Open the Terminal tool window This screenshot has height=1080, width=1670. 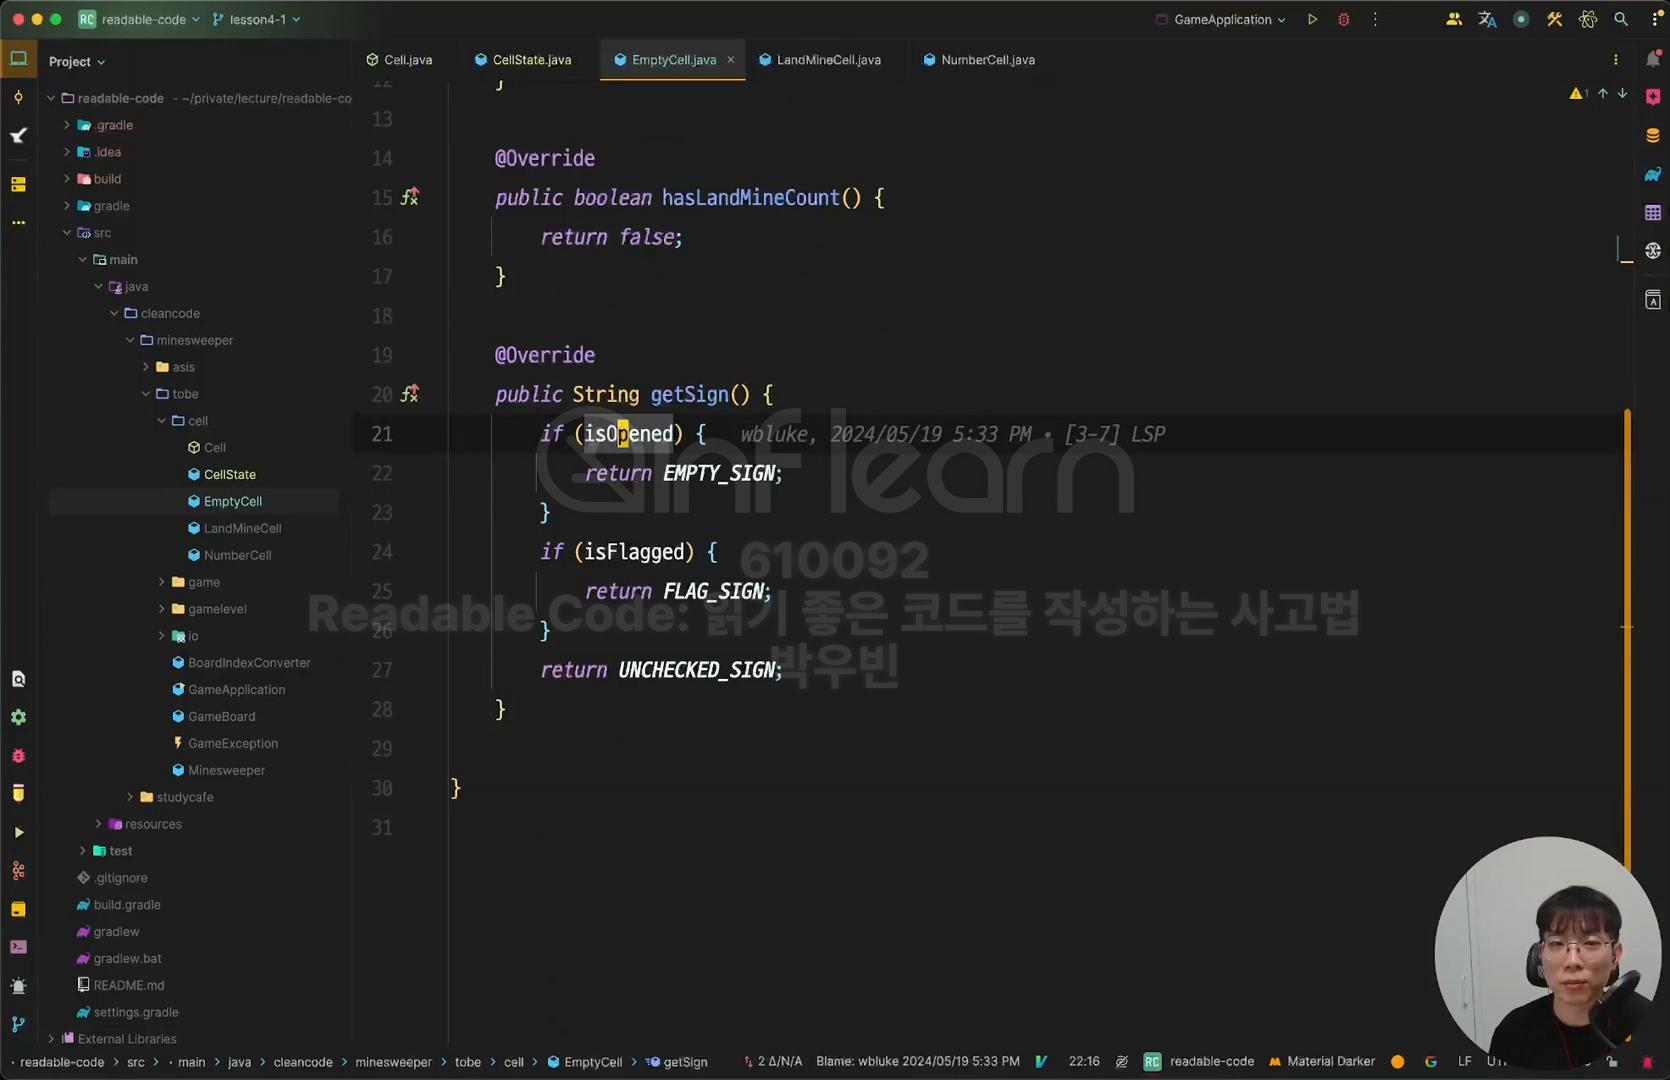click(18, 947)
